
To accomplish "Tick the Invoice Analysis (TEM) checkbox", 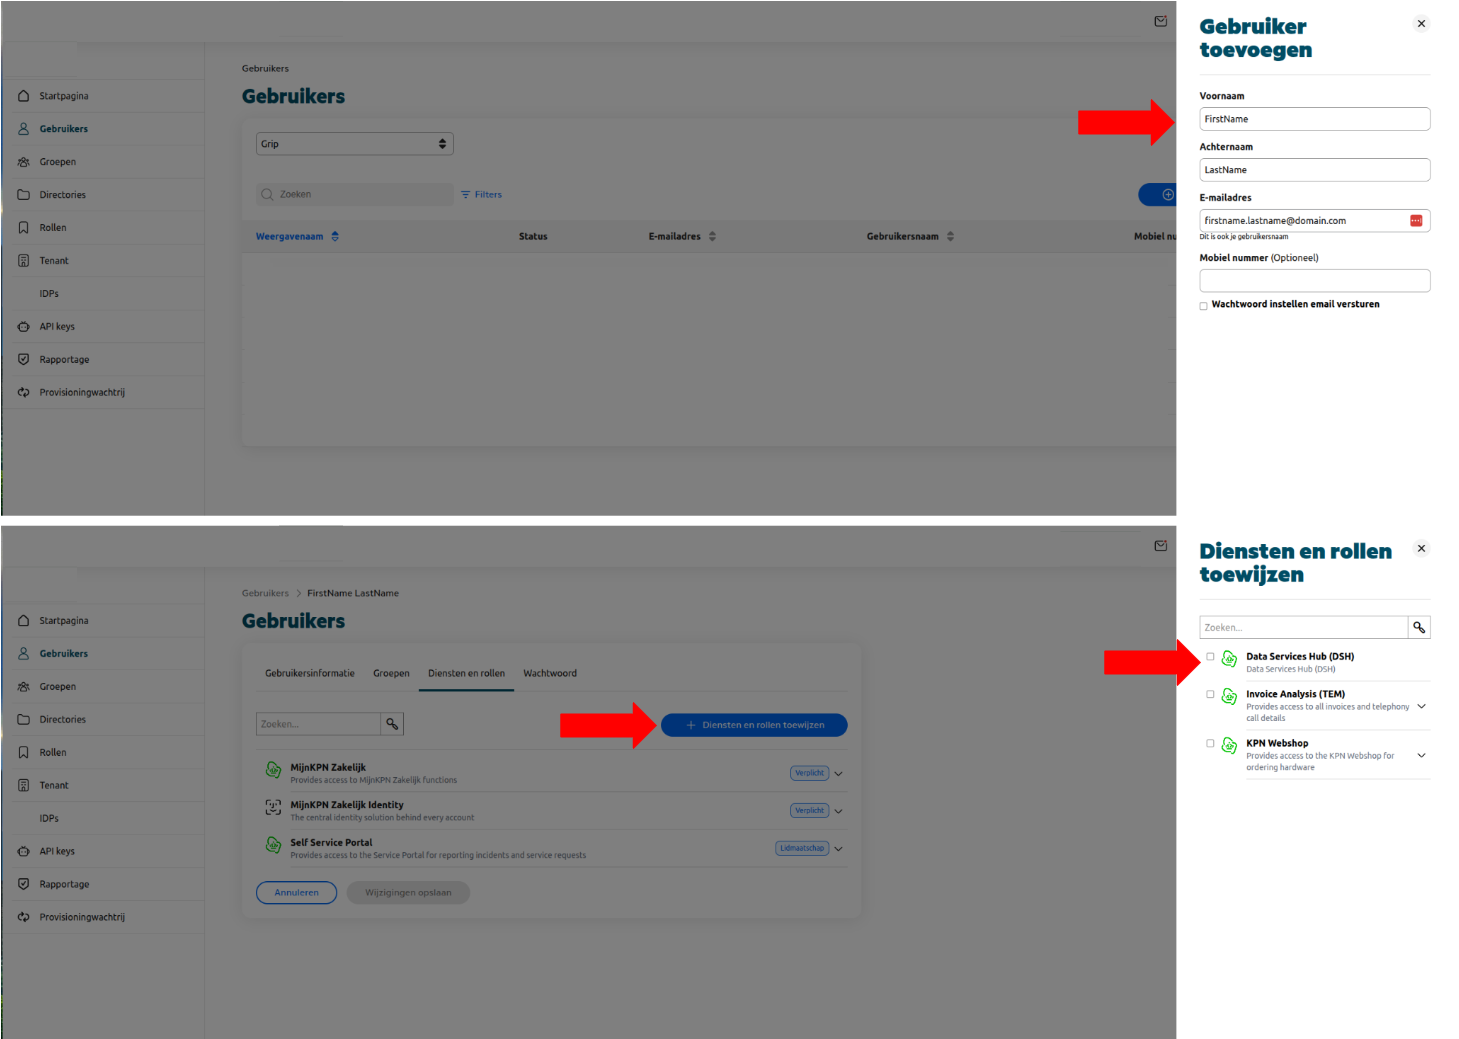I will 1210,694.
